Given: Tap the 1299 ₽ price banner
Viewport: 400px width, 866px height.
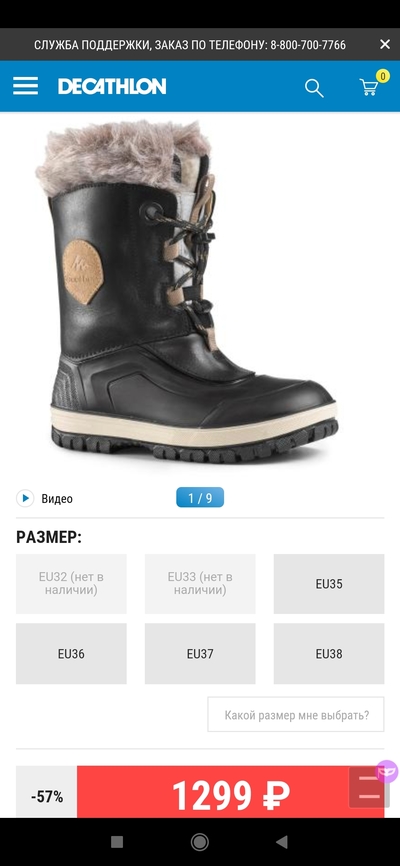Looking at the screenshot, I should point(230,792).
